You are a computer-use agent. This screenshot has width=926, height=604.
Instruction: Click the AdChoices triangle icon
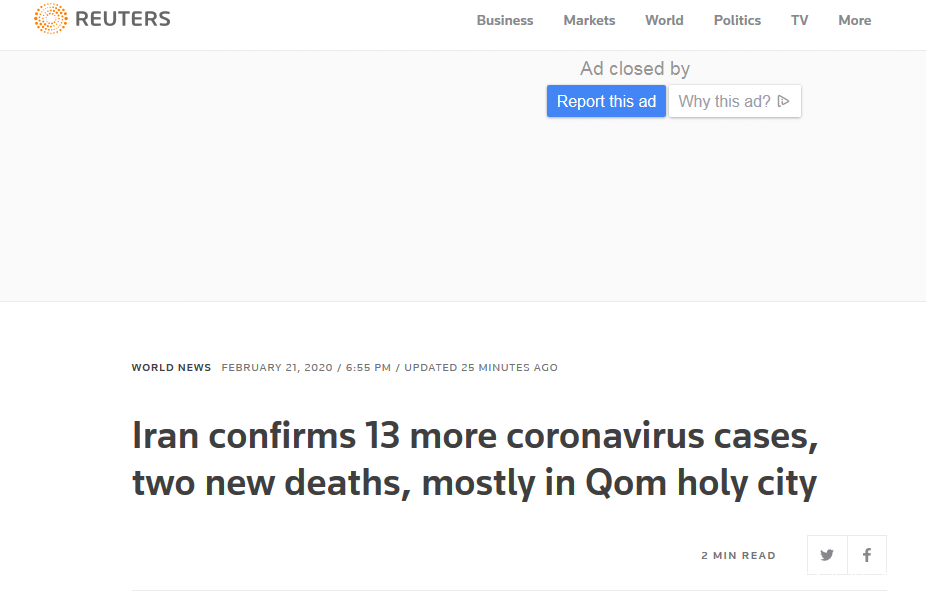784,101
